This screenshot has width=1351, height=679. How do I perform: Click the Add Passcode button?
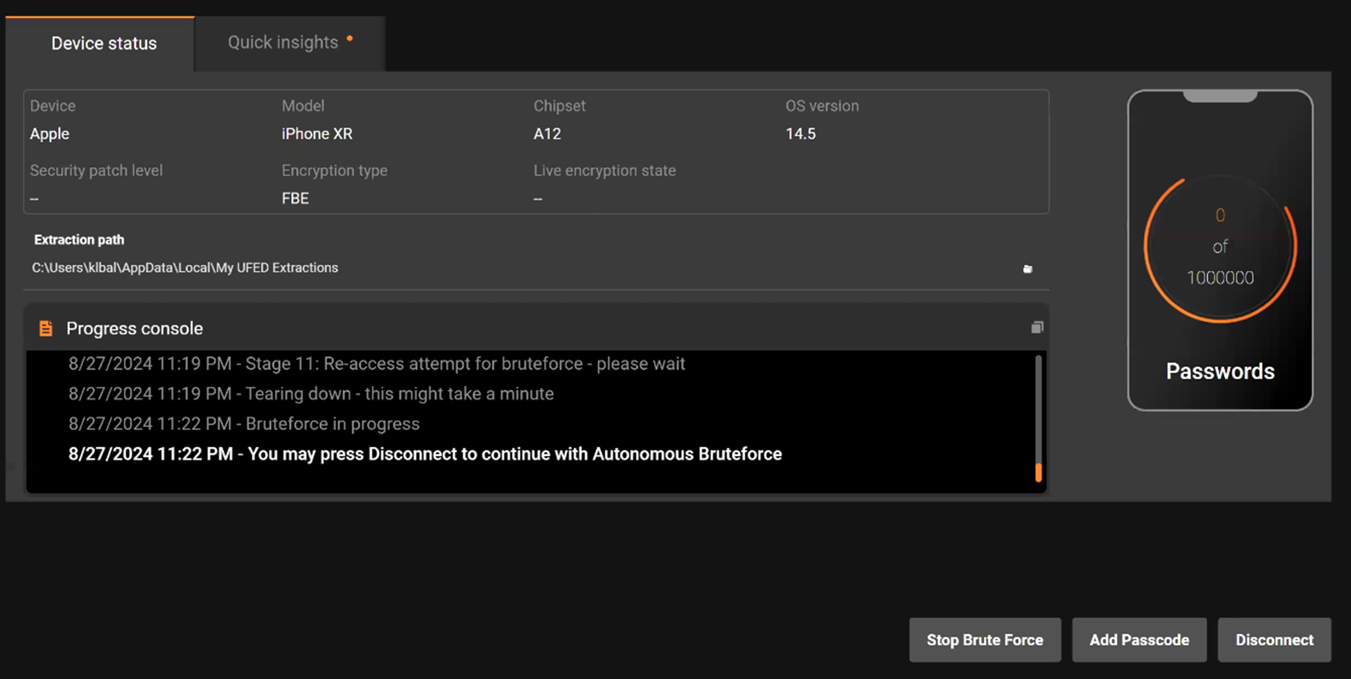pos(1139,640)
